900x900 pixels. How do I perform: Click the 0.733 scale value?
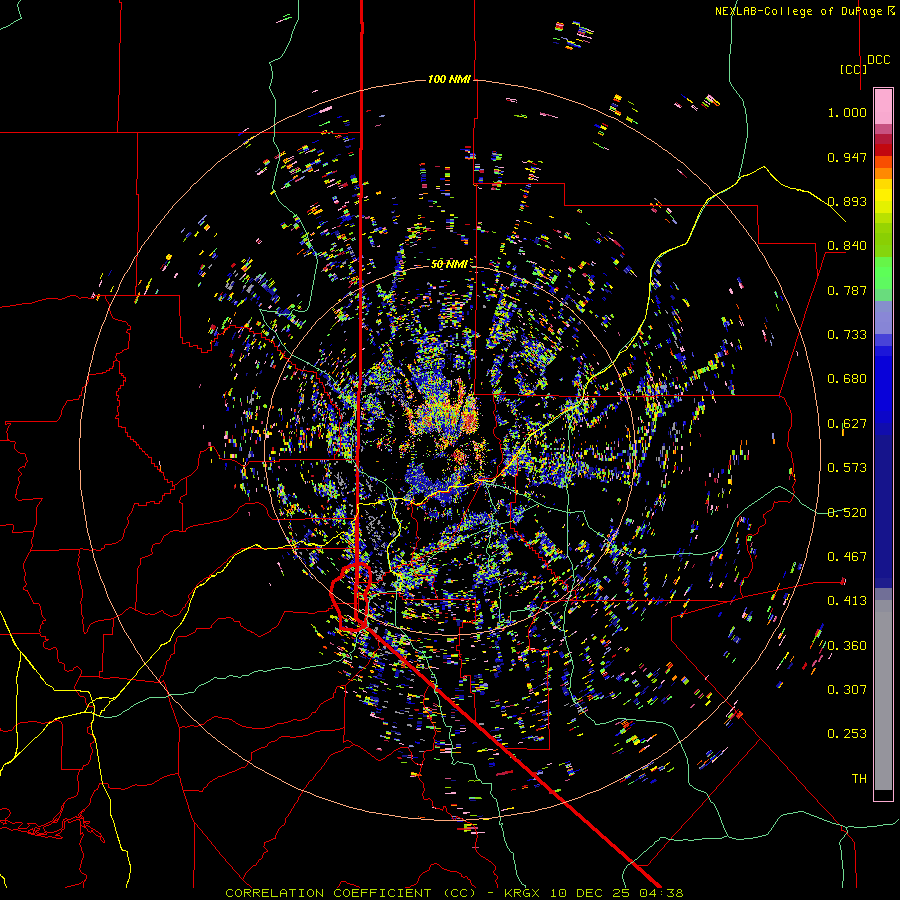(847, 335)
